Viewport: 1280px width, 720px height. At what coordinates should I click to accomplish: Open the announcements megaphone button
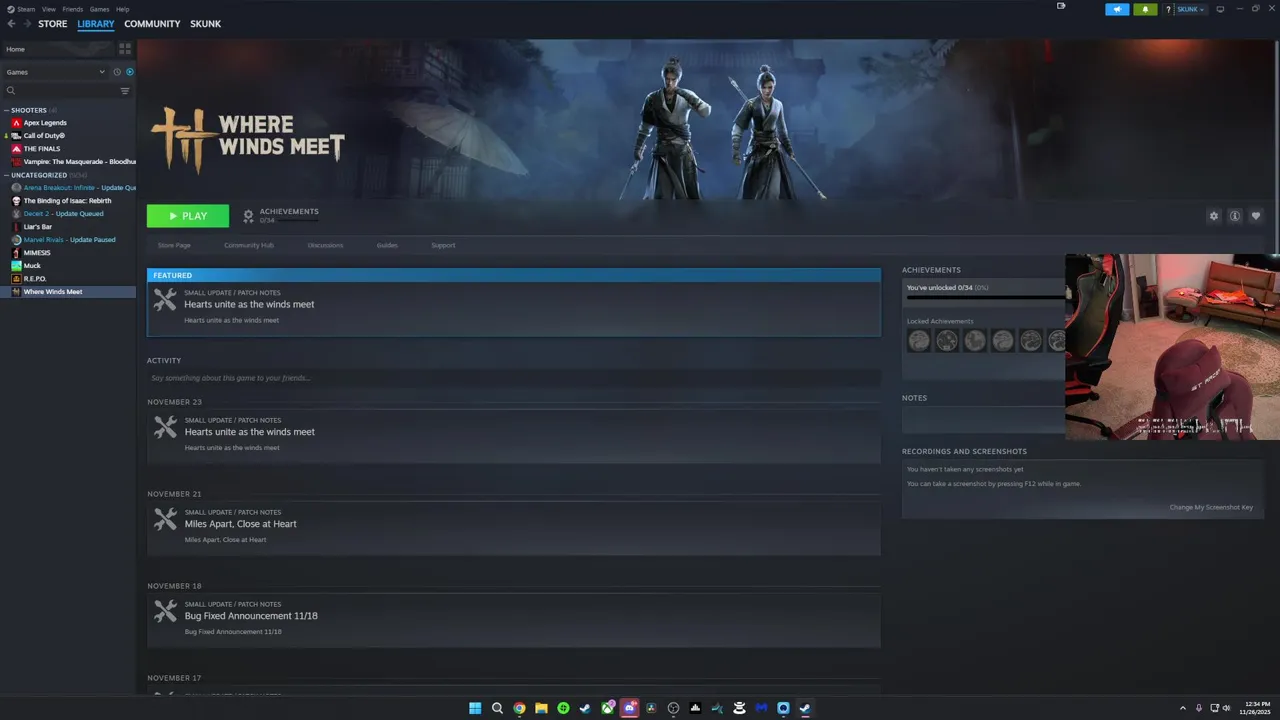pyautogui.click(x=1117, y=9)
